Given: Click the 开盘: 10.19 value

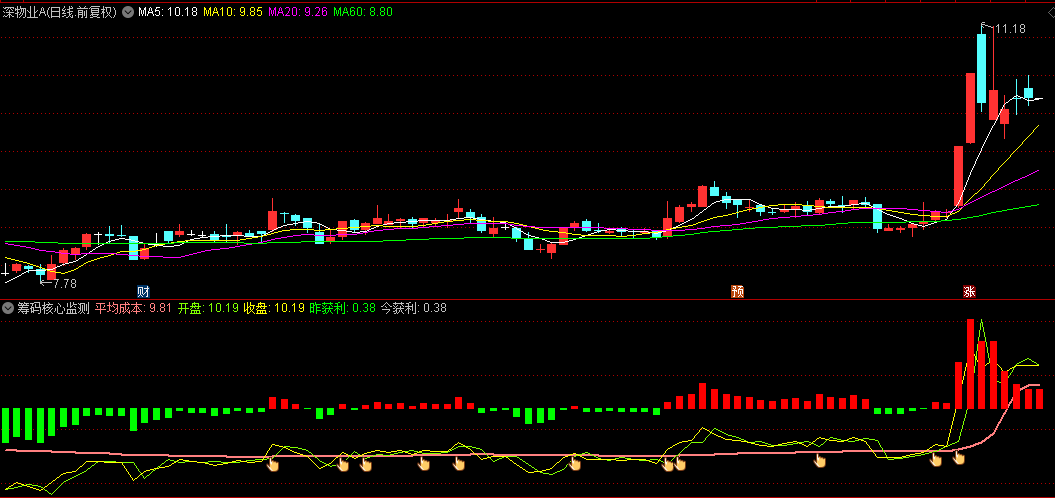Looking at the screenshot, I should tap(208, 308).
